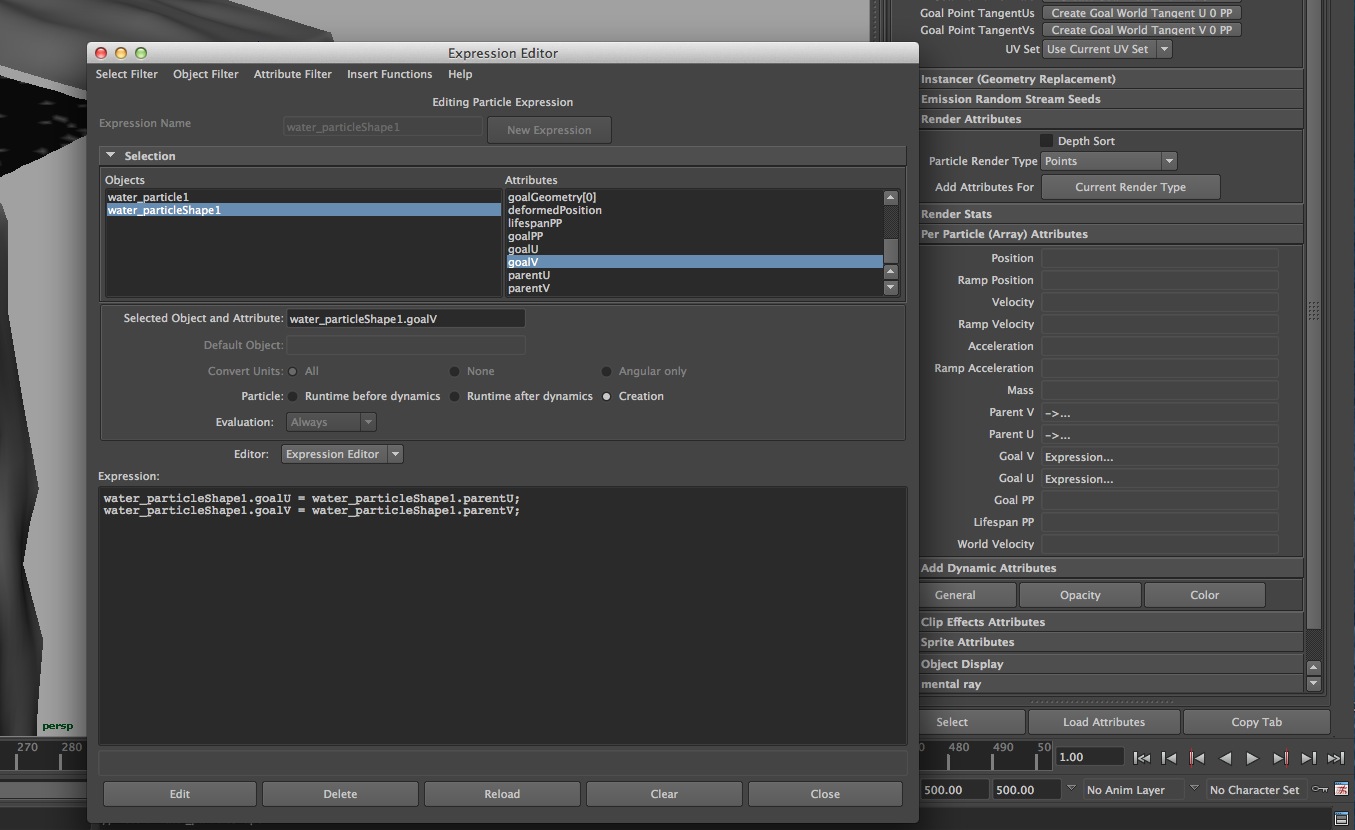This screenshot has height=830, width=1355.
Task: Play the animation forwards
Action: click(x=1252, y=759)
